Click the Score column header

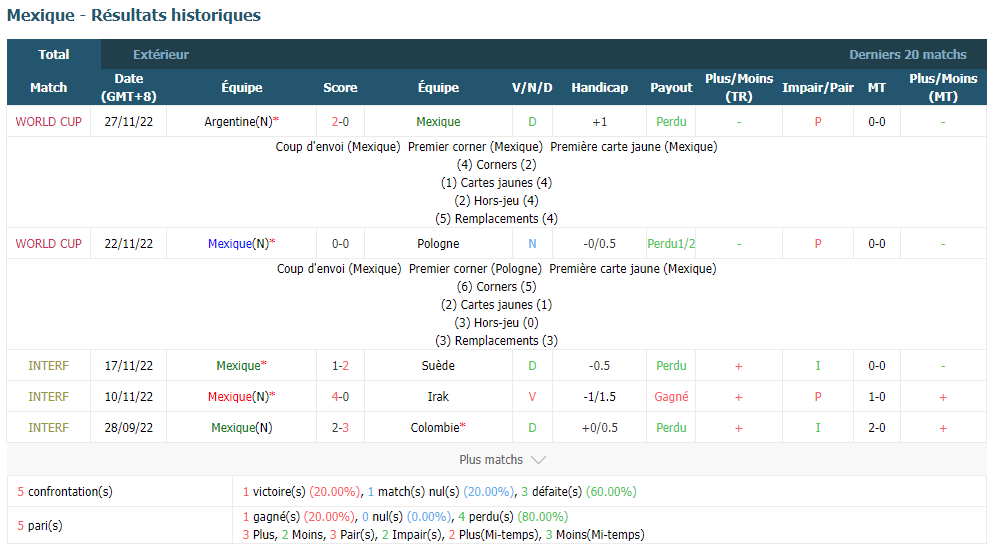[340, 88]
